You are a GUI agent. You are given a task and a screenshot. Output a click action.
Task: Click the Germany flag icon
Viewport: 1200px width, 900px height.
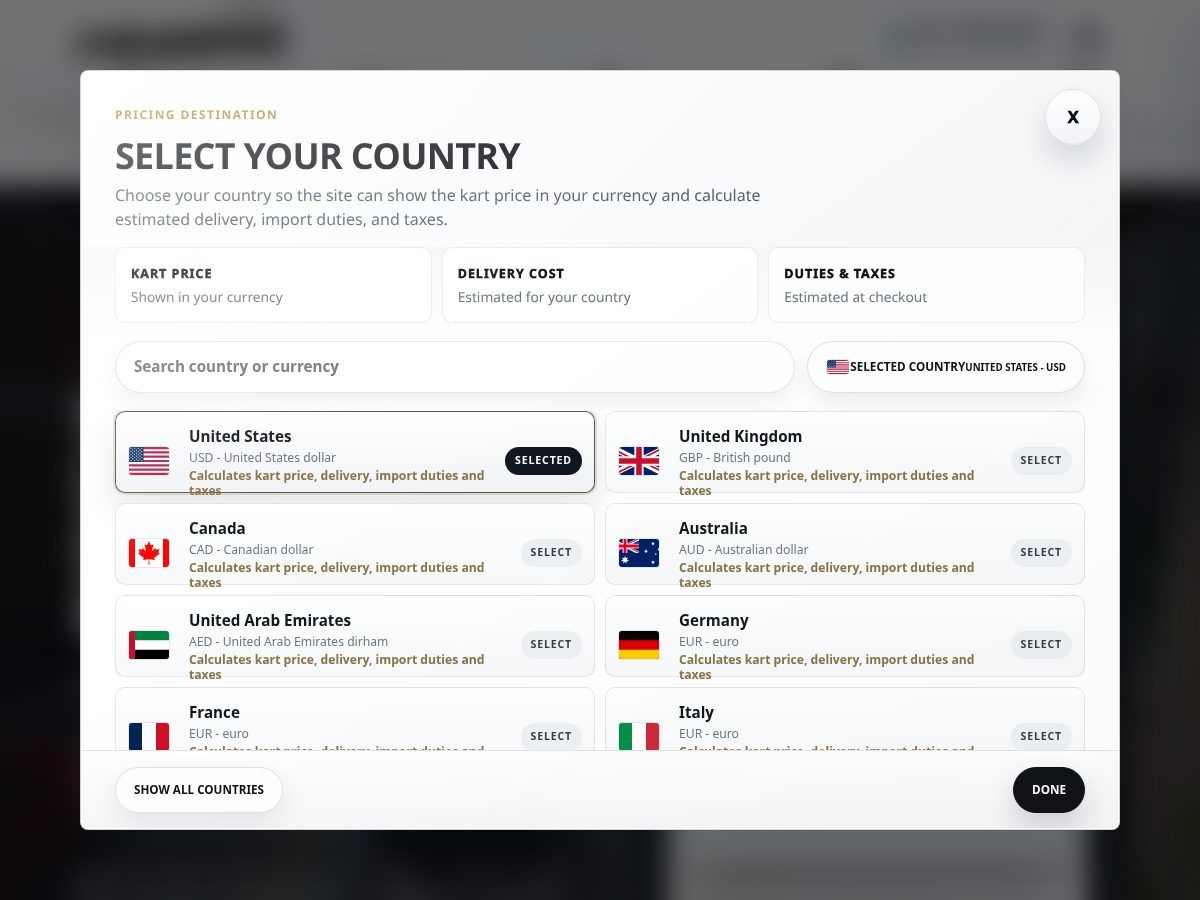[x=639, y=645]
